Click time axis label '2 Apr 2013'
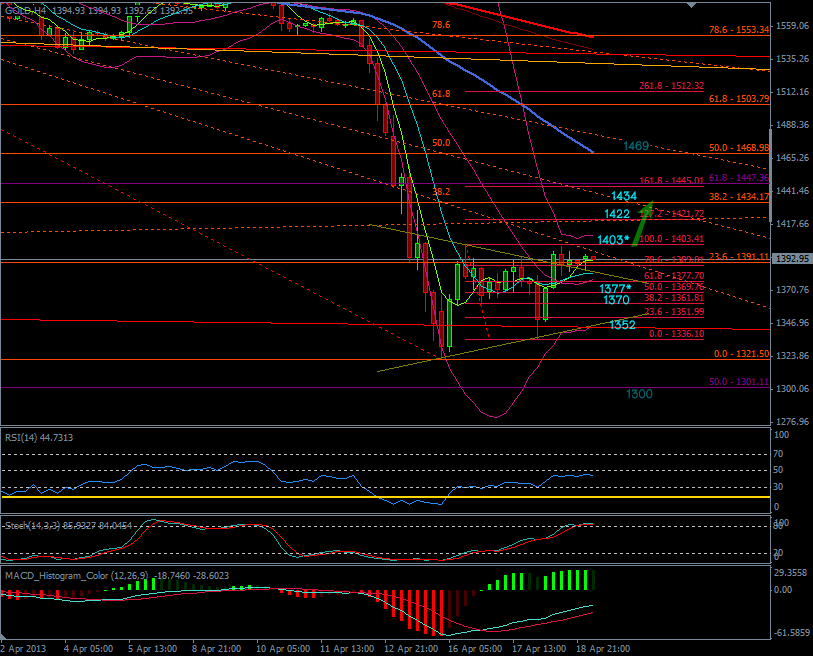The image size is (813, 656). pos(23,649)
